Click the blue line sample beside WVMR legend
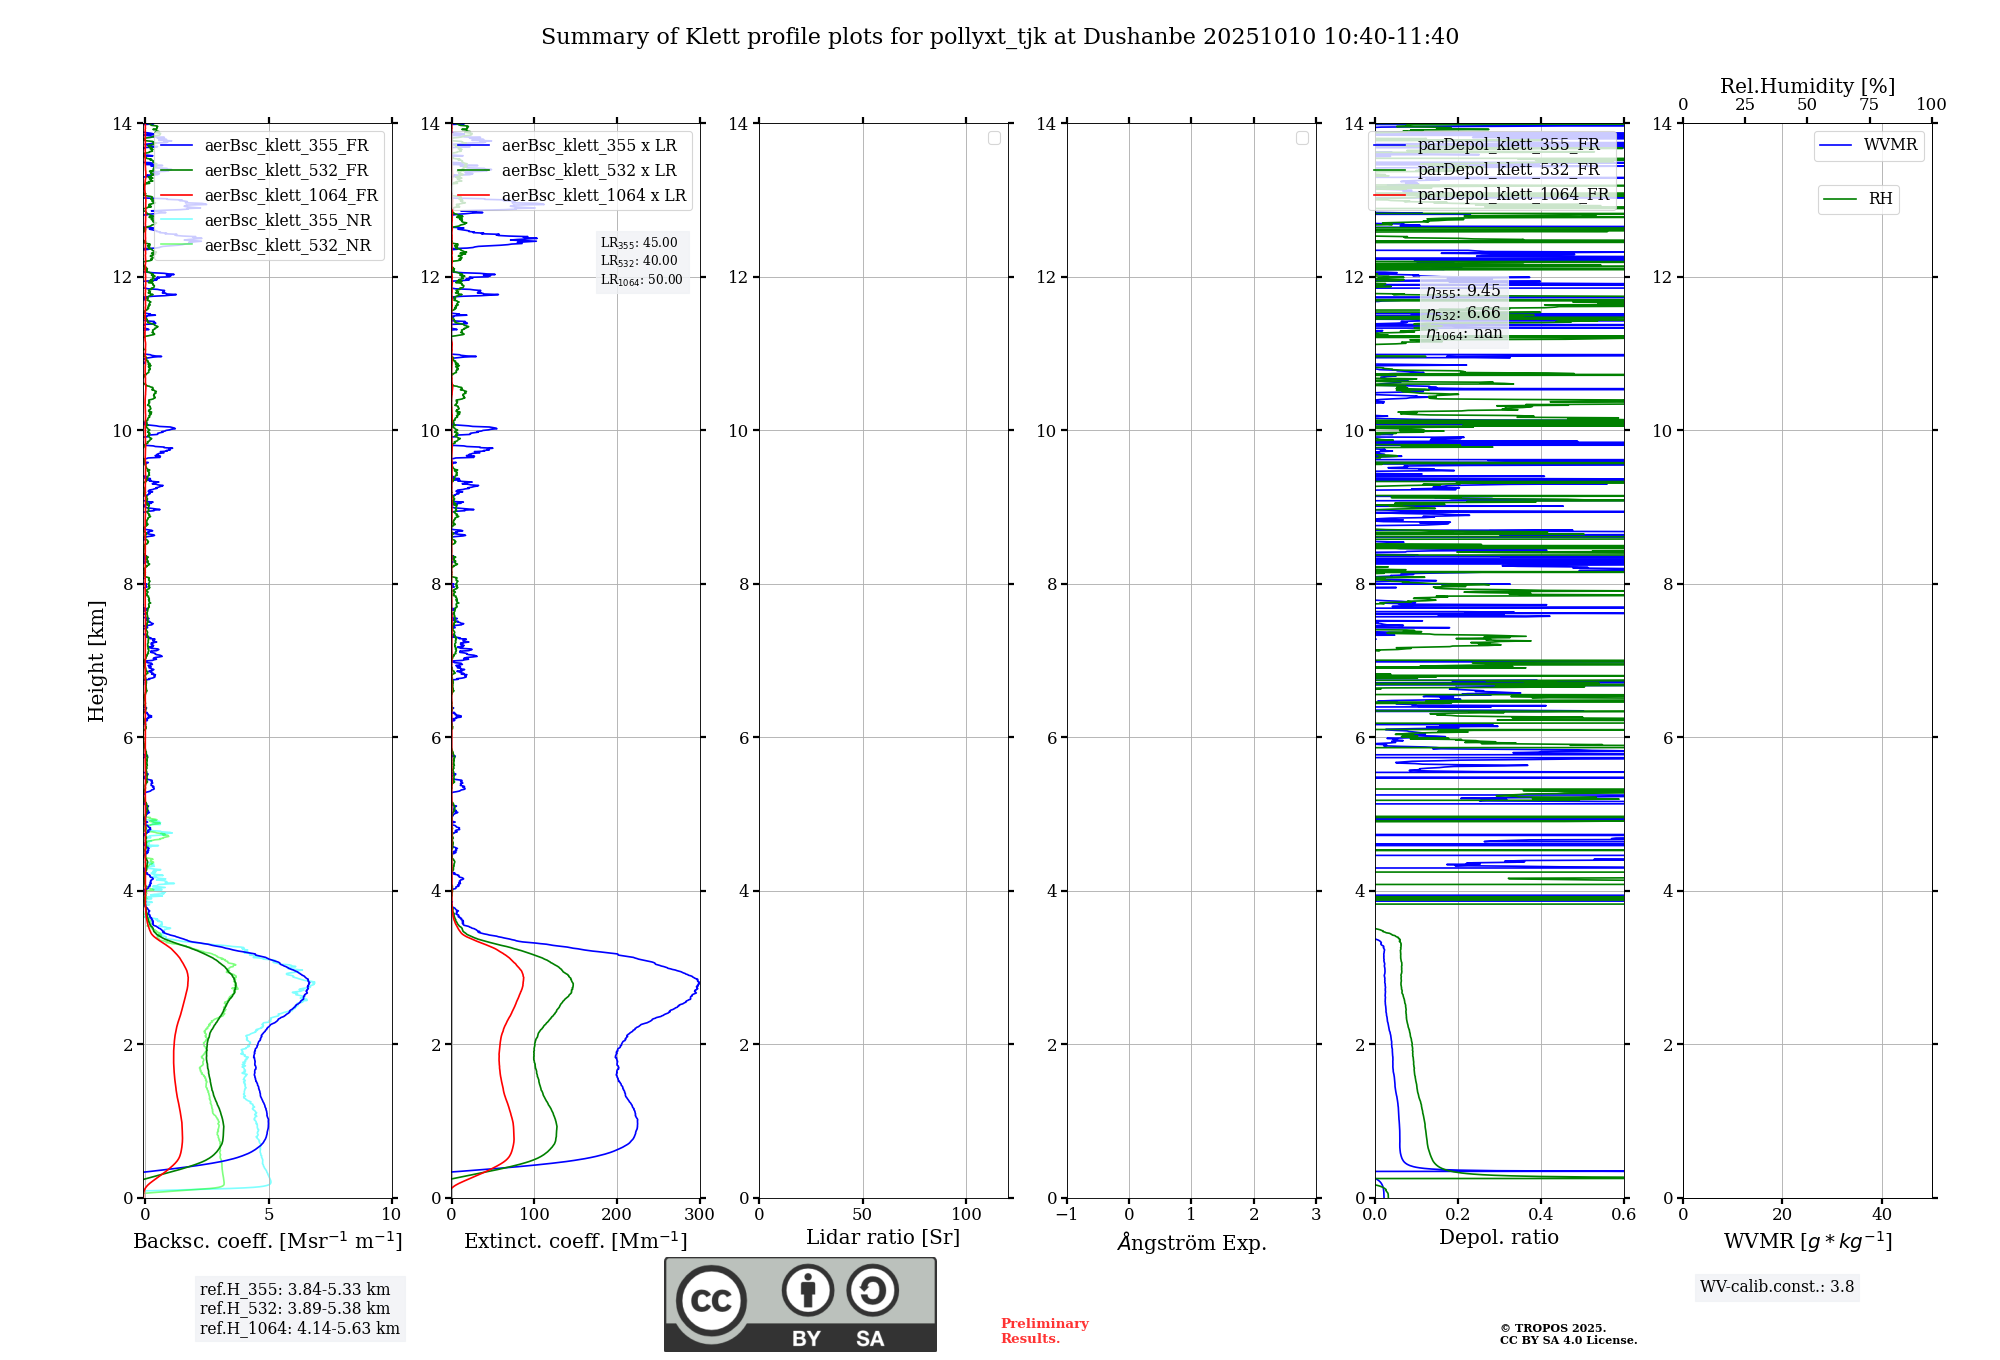 (x=1836, y=146)
